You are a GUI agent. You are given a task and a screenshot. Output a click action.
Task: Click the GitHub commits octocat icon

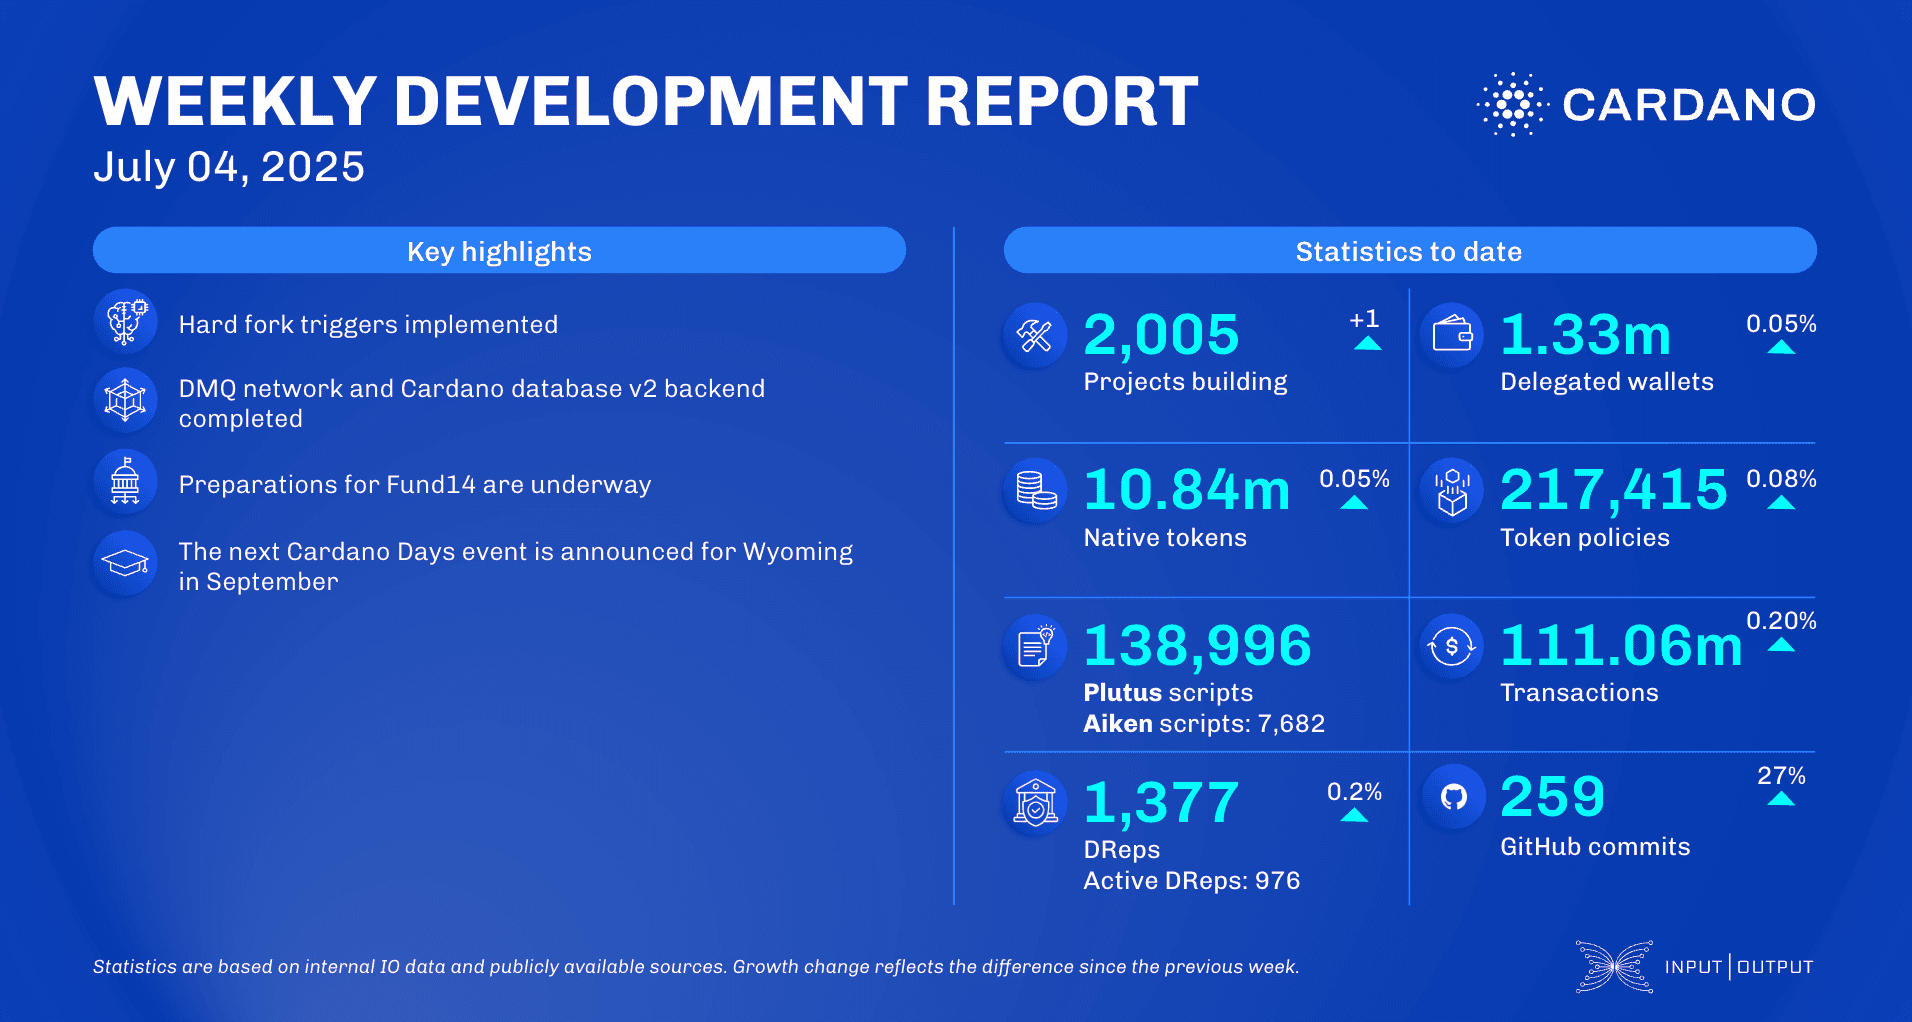(x=1453, y=797)
